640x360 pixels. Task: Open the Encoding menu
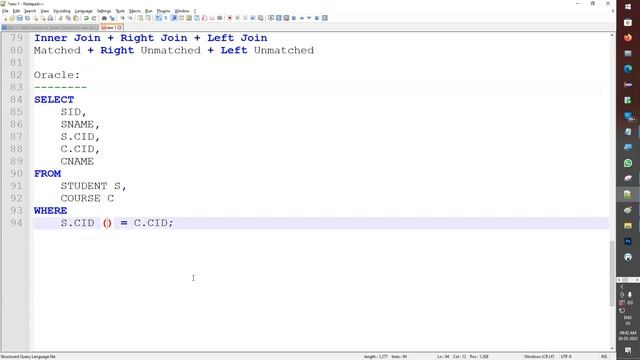(x=62, y=11)
